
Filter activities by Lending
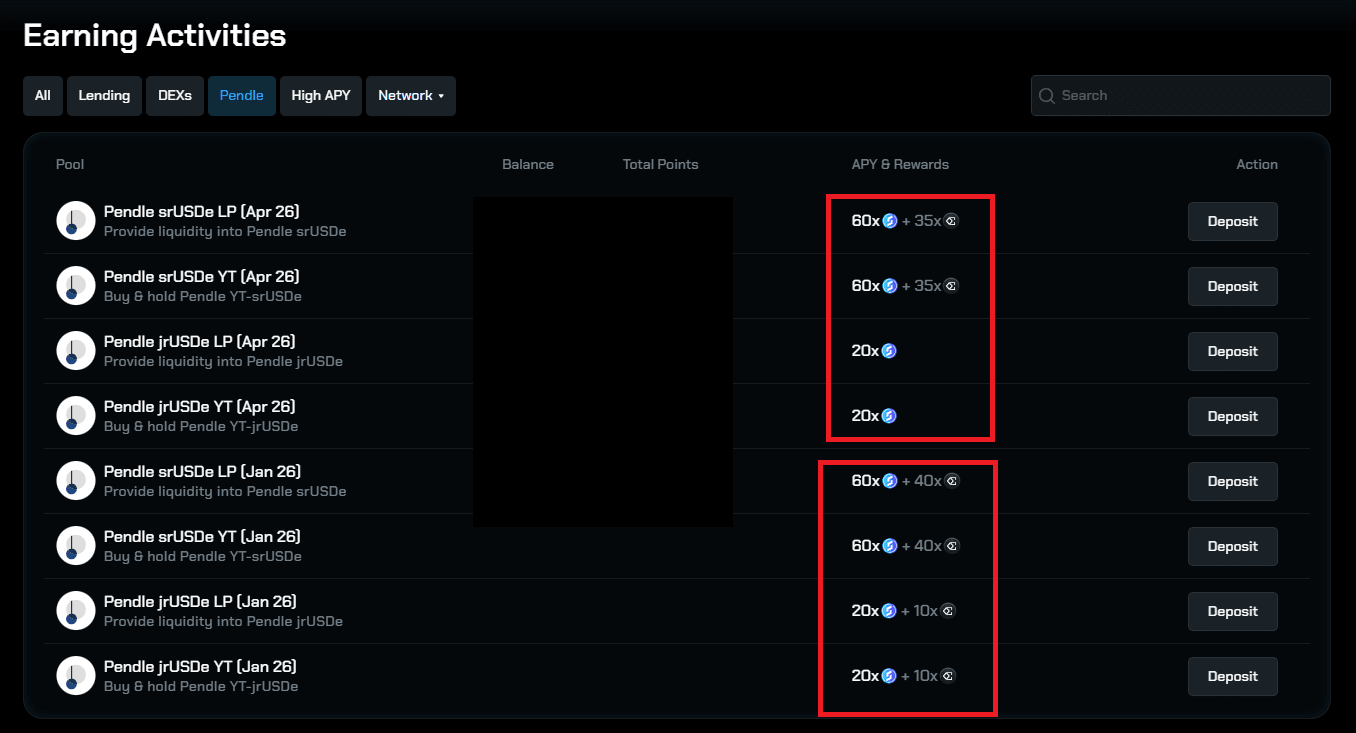click(104, 96)
